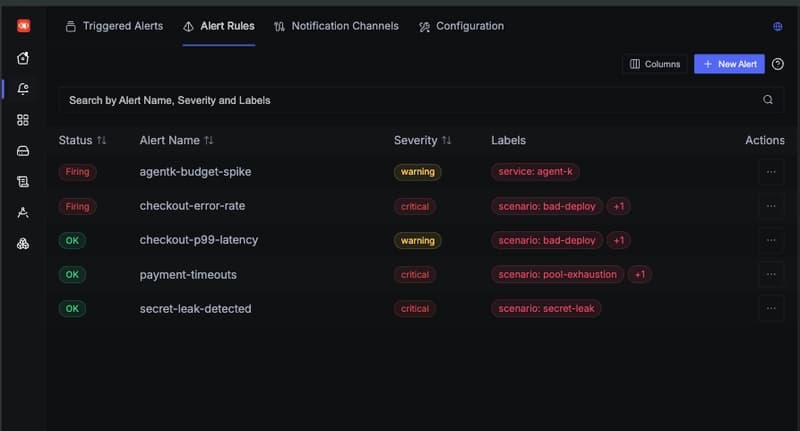Click the scenario: secret-leak label
This screenshot has height=431, width=800.
(546, 309)
